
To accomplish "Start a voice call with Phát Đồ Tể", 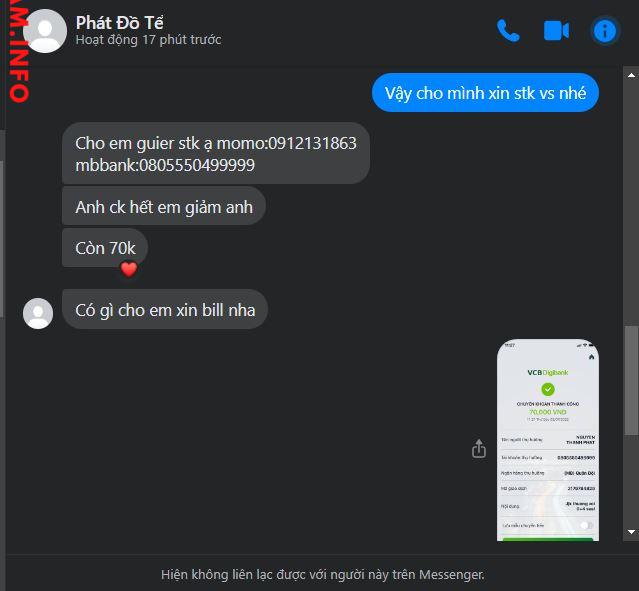I will point(508,31).
